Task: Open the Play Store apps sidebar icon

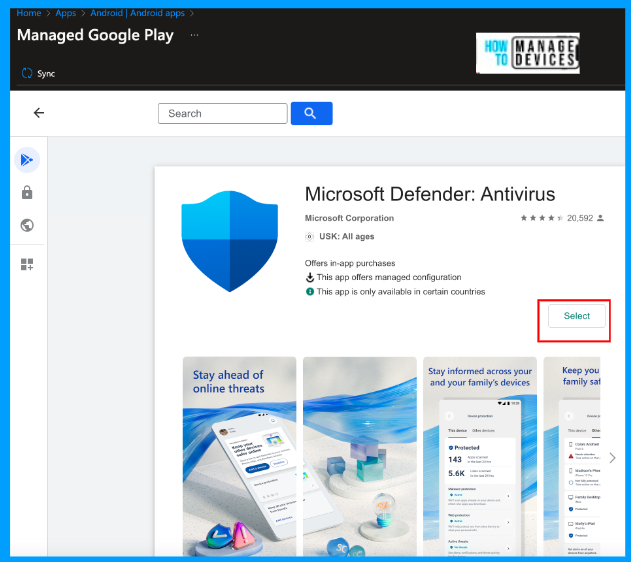Action: click(x=27, y=160)
